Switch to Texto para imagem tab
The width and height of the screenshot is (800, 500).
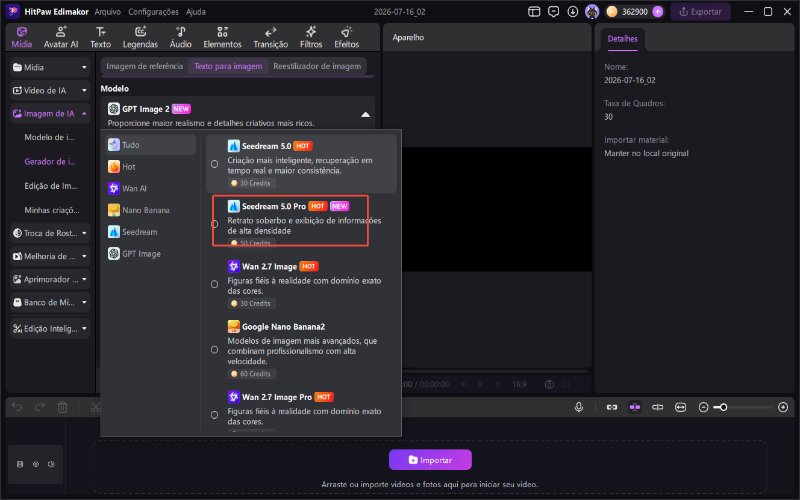click(228, 66)
